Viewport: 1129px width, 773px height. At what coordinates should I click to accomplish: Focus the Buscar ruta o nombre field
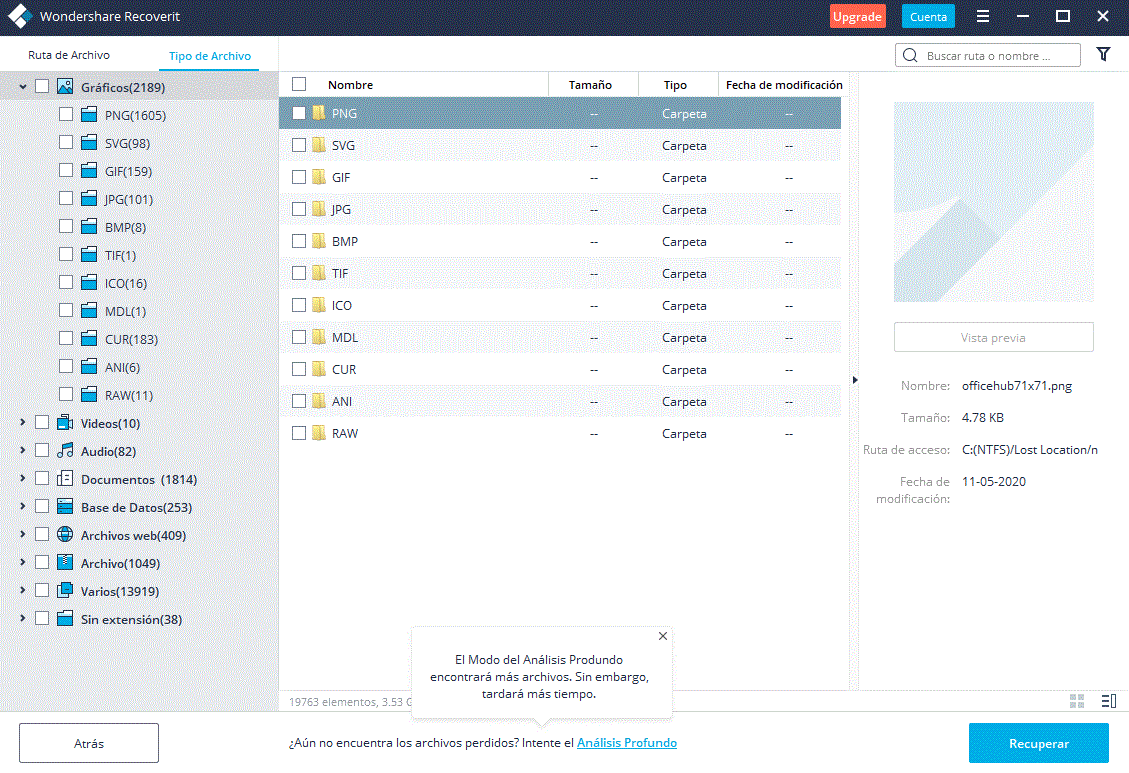pos(988,55)
